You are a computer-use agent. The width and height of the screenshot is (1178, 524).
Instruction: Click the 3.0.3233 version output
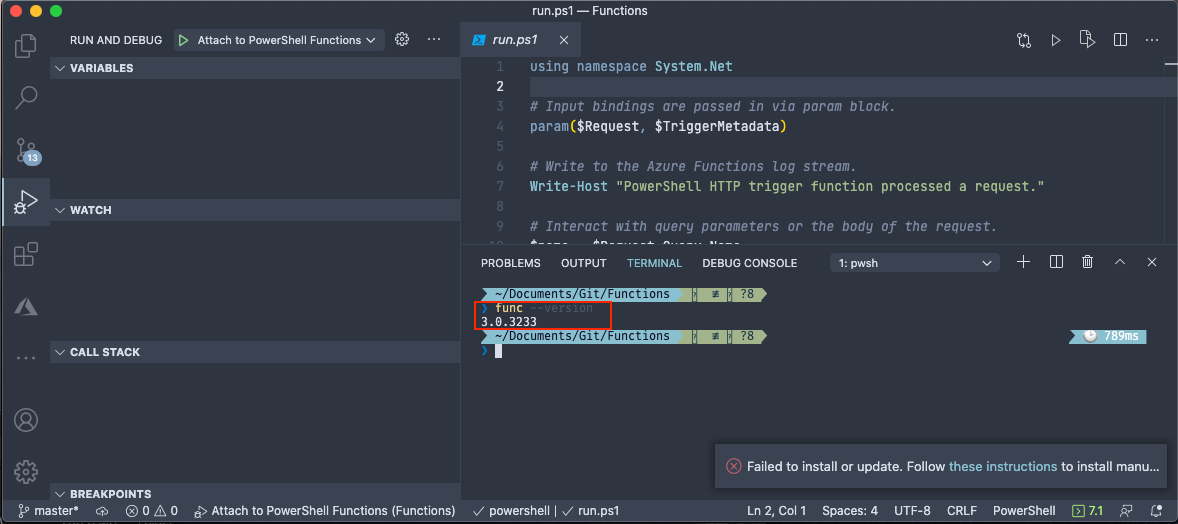pos(509,322)
